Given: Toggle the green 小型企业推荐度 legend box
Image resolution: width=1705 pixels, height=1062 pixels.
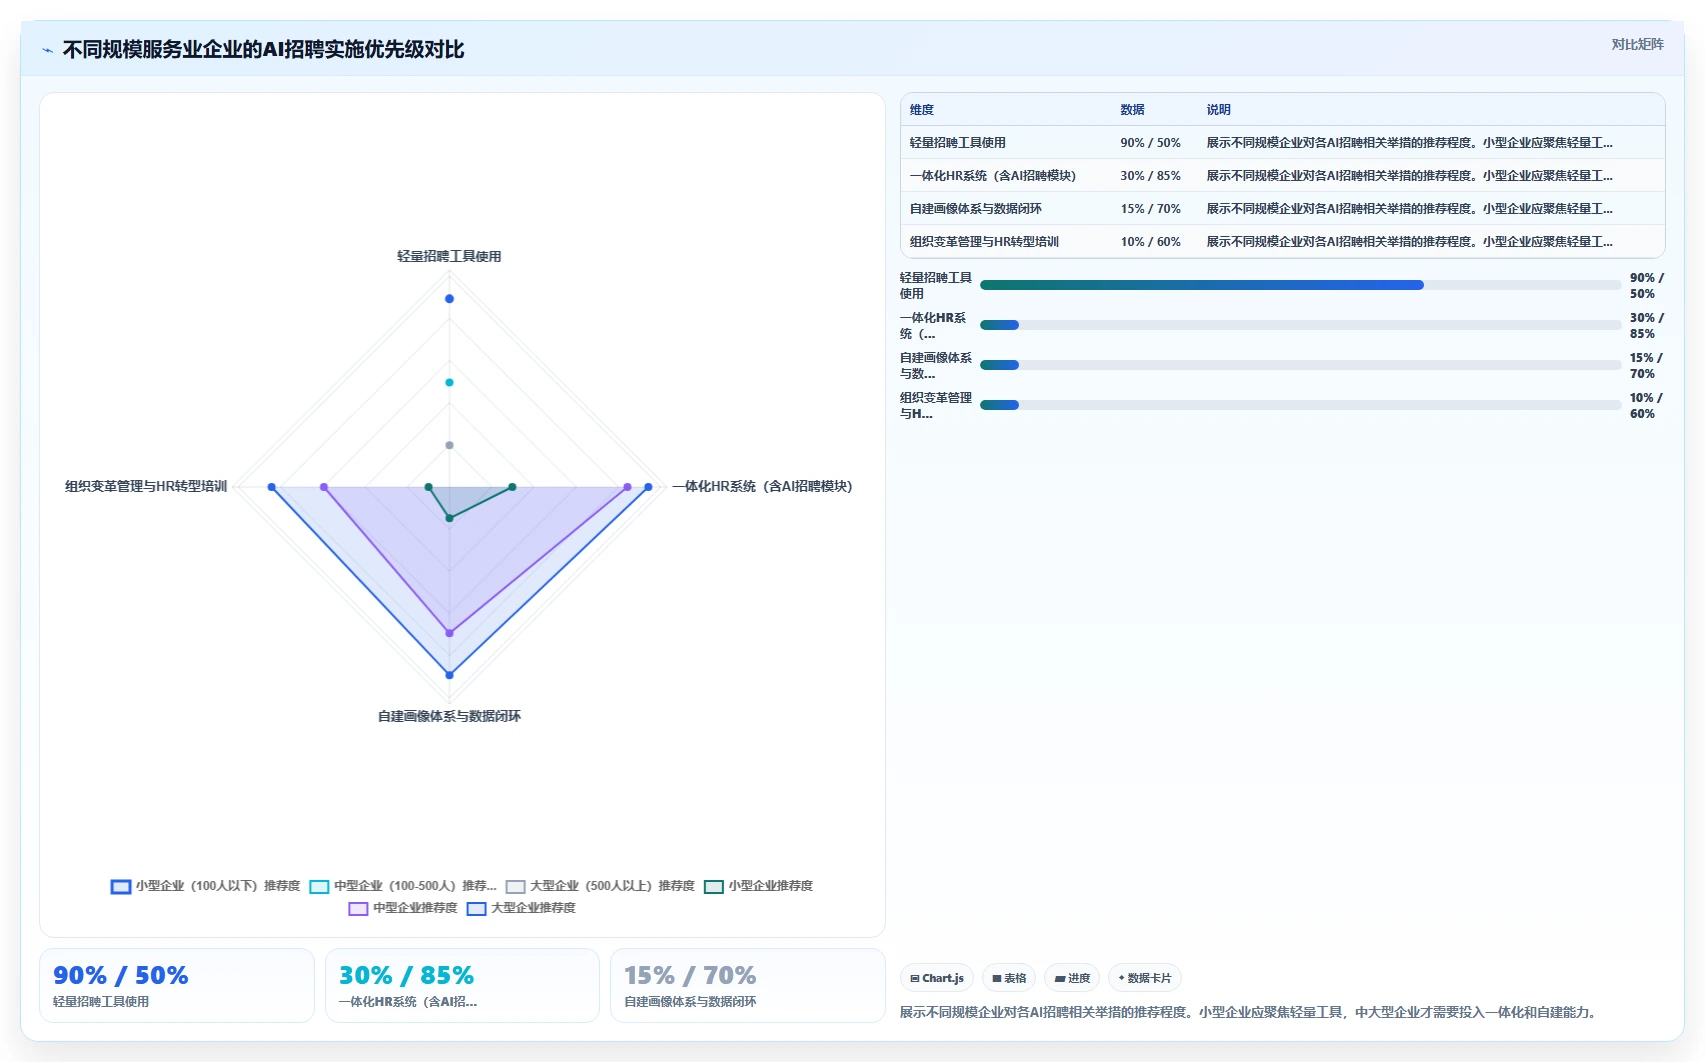Looking at the screenshot, I should (x=714, y=887).
